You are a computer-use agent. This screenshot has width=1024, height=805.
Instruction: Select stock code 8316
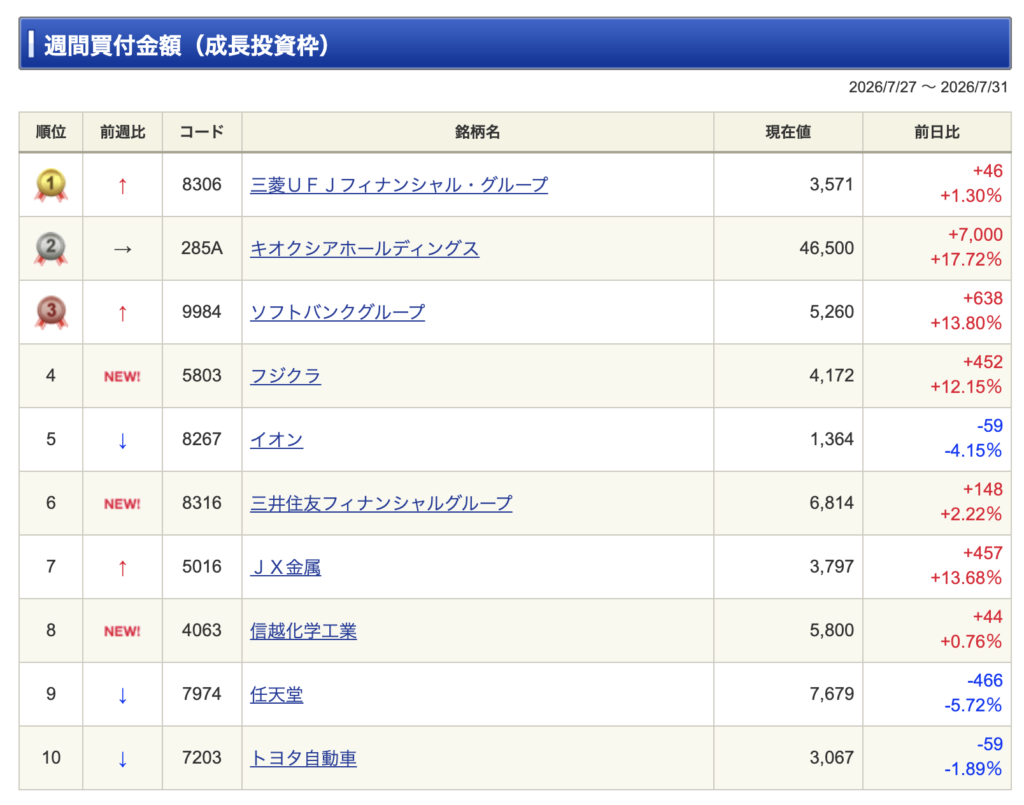pyautogui.click(x=202, y=503)
